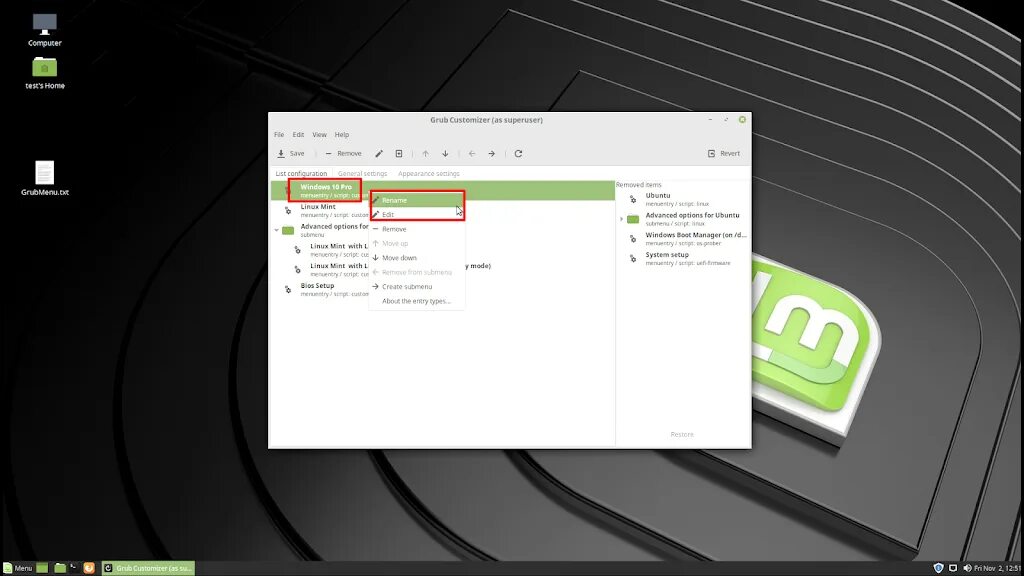Click the pencil edit icon in toolbar
1024x576 pixels.
tap(379, 153)
